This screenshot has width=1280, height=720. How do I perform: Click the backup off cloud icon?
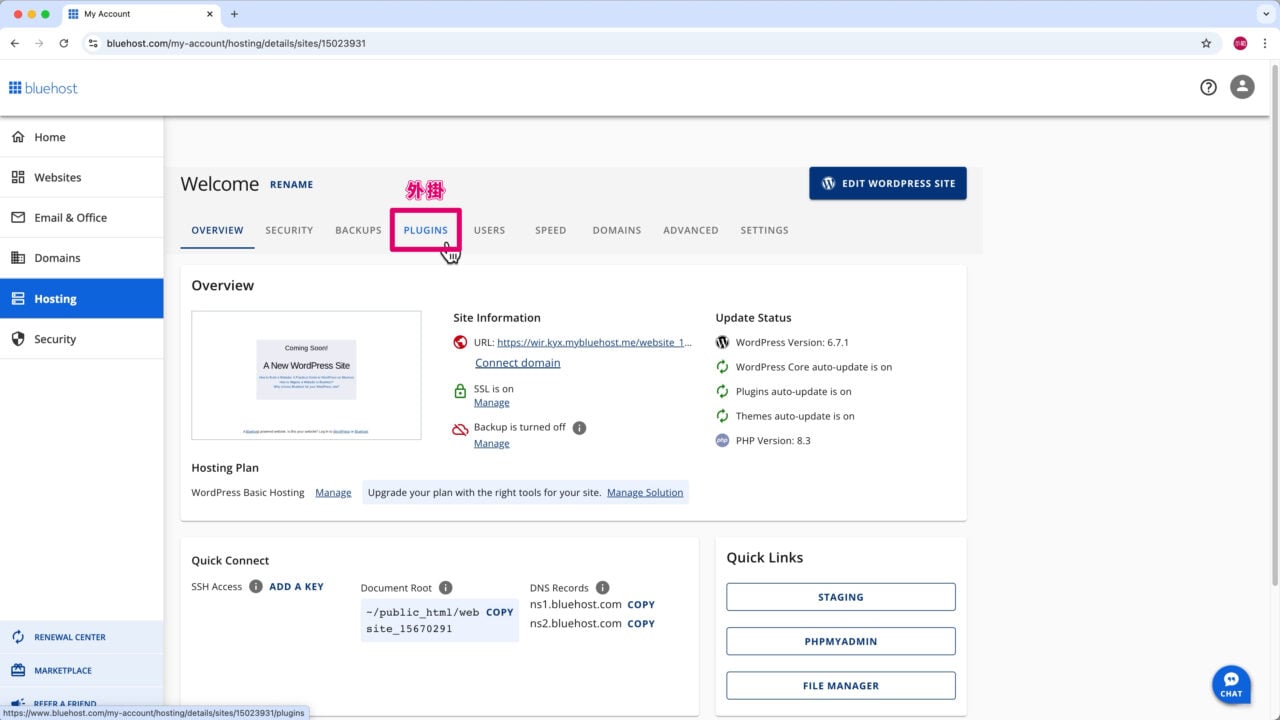460,430
